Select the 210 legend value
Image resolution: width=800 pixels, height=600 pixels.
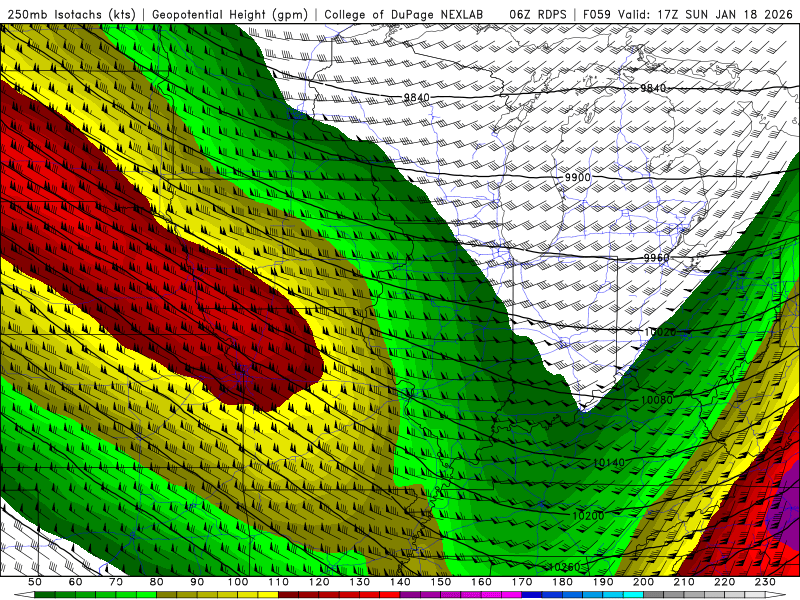[685, 582]
